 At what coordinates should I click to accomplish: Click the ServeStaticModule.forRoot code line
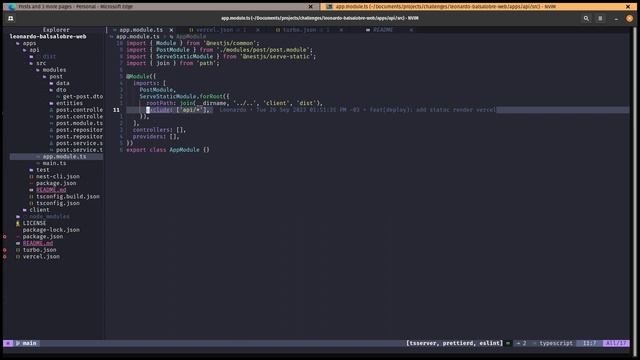(x=184, y=97)
